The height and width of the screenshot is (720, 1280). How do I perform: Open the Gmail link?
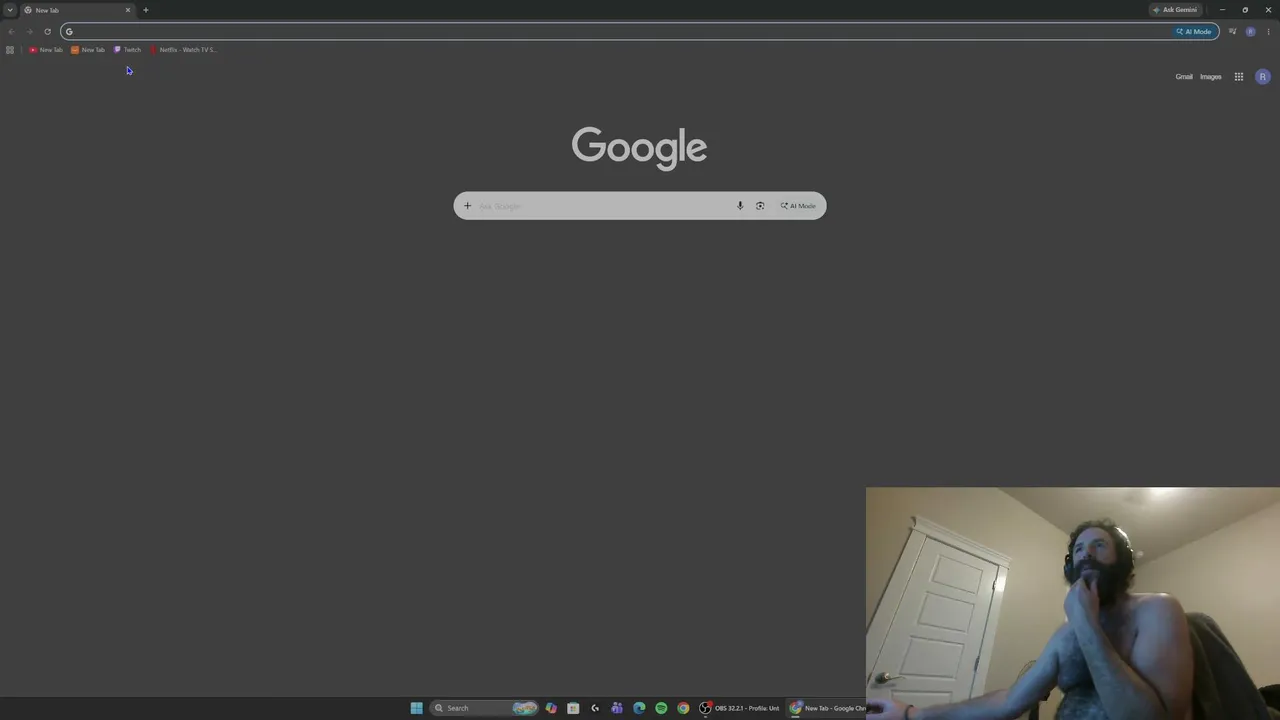(1184, 77)
